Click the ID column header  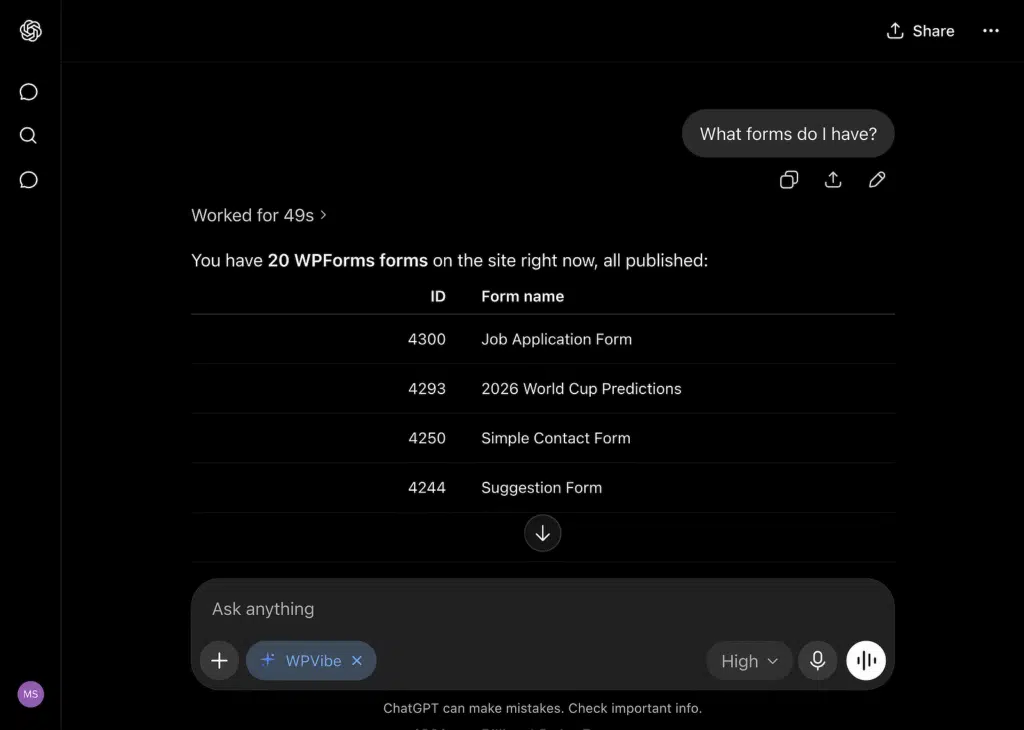438,296
